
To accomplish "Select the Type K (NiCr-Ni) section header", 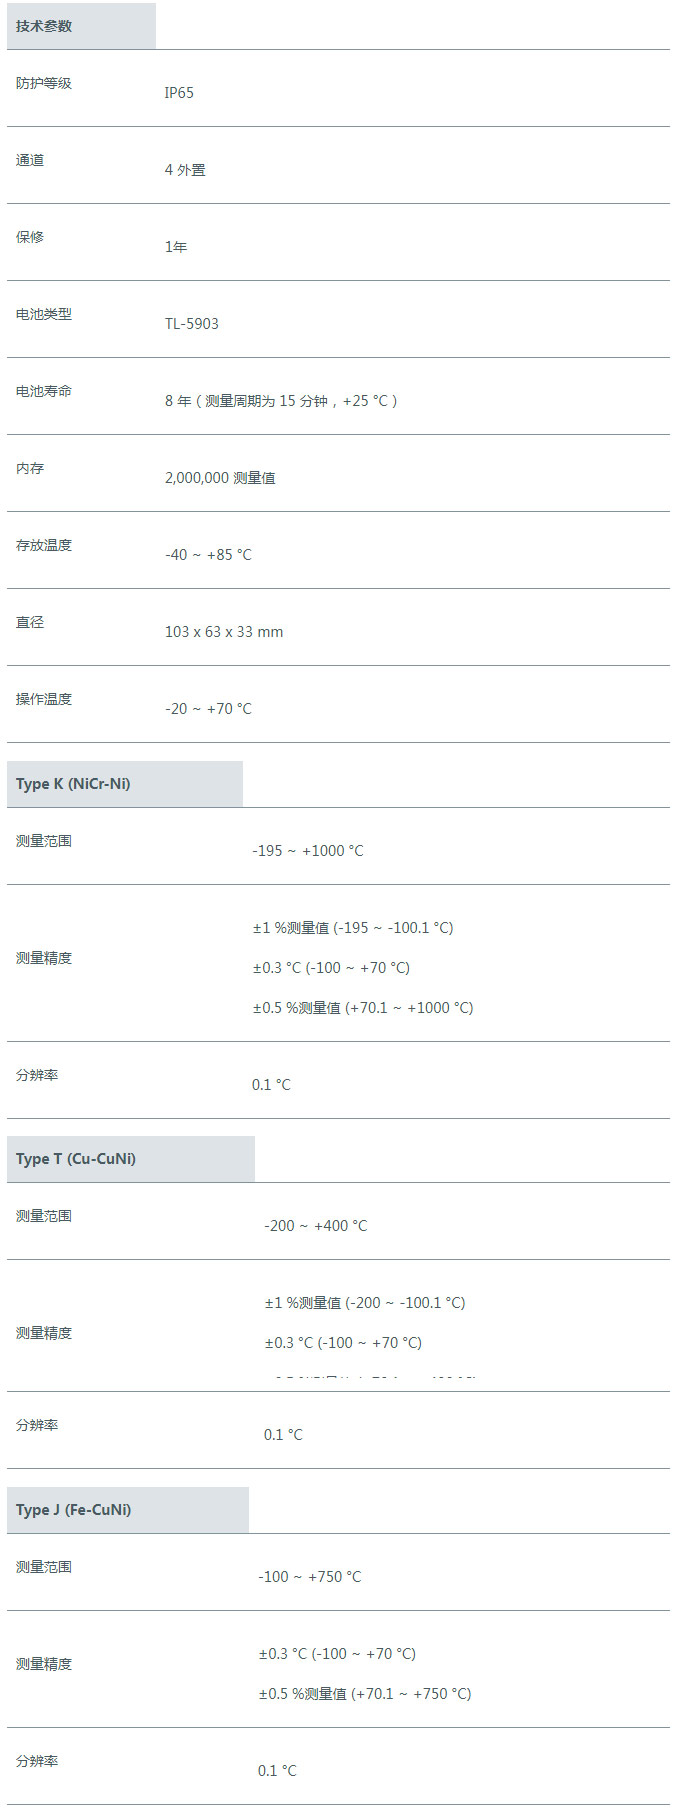I will pyautogui.click(x=125, y=784).
